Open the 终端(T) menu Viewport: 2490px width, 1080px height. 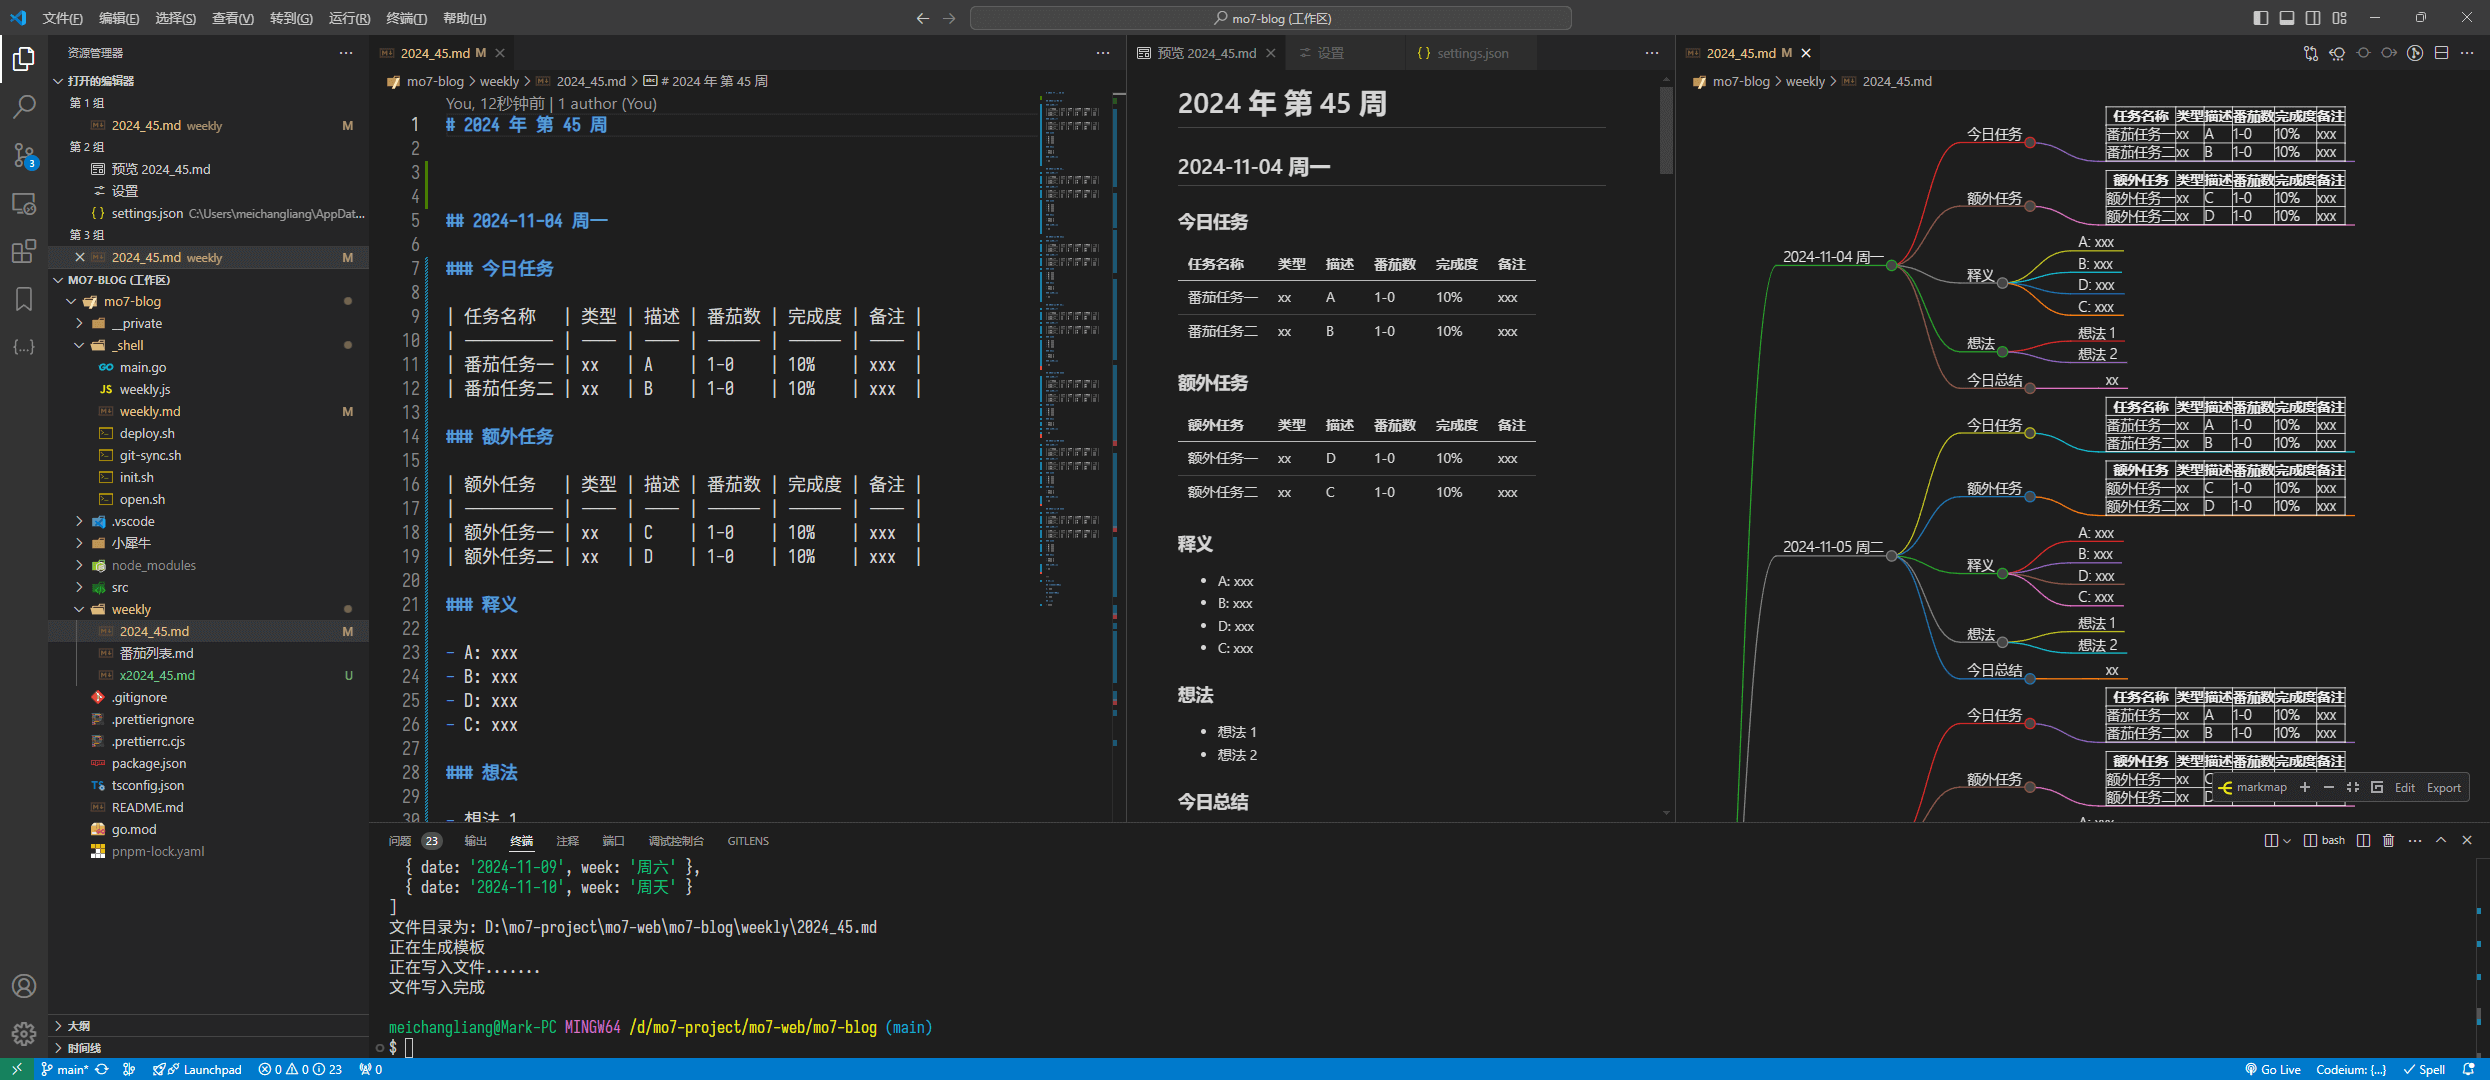pyautogui.click(x=406, y=18)
